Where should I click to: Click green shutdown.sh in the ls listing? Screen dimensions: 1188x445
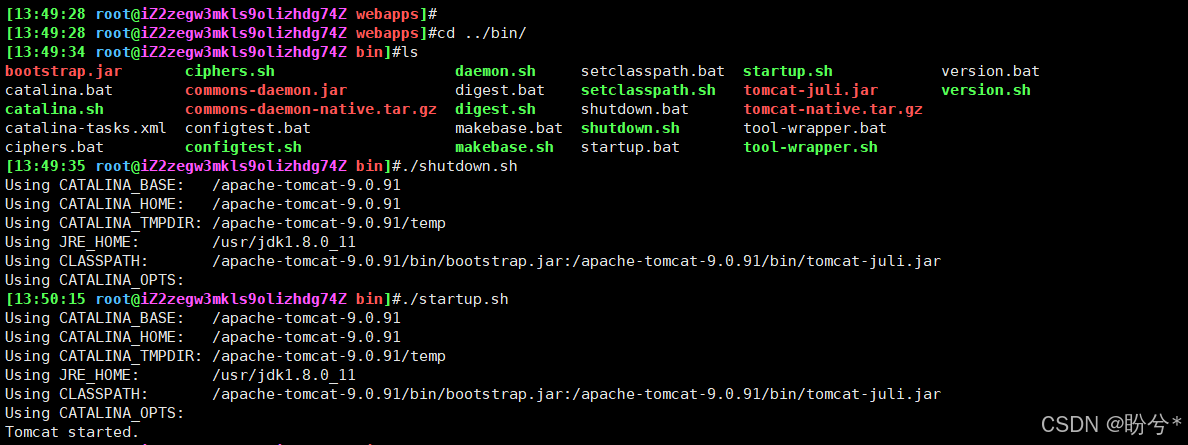(x=630, y=128)
